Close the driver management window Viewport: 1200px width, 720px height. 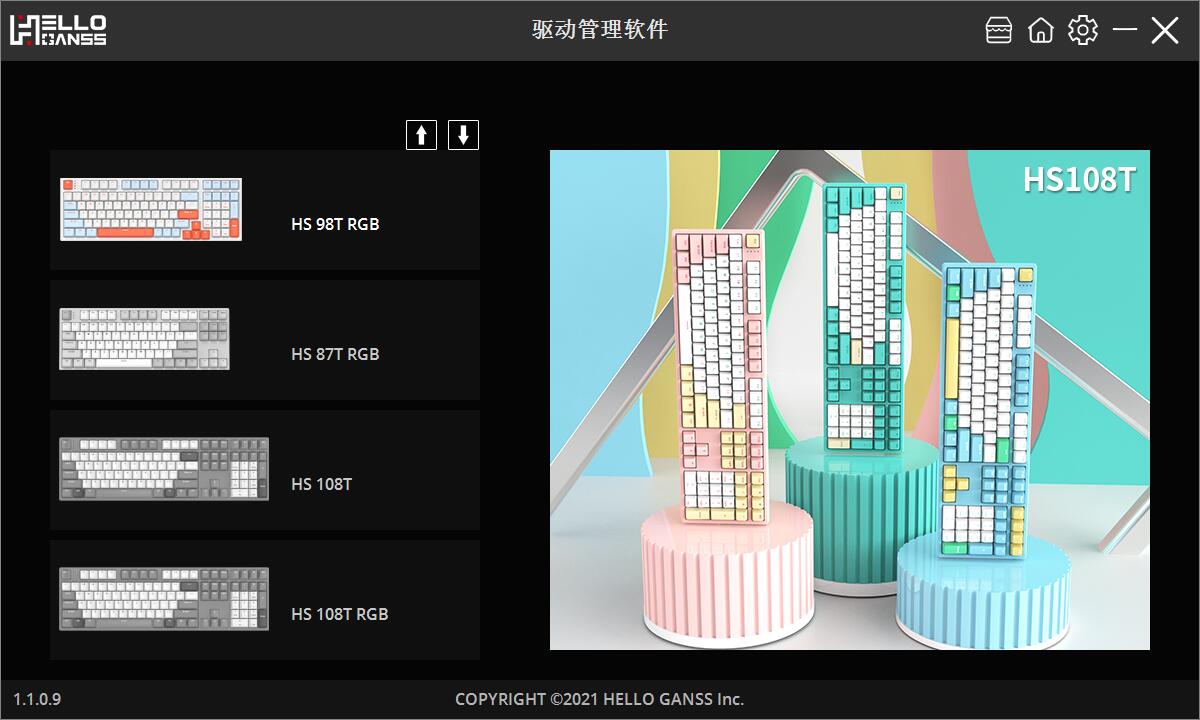tap(1165, 30)
